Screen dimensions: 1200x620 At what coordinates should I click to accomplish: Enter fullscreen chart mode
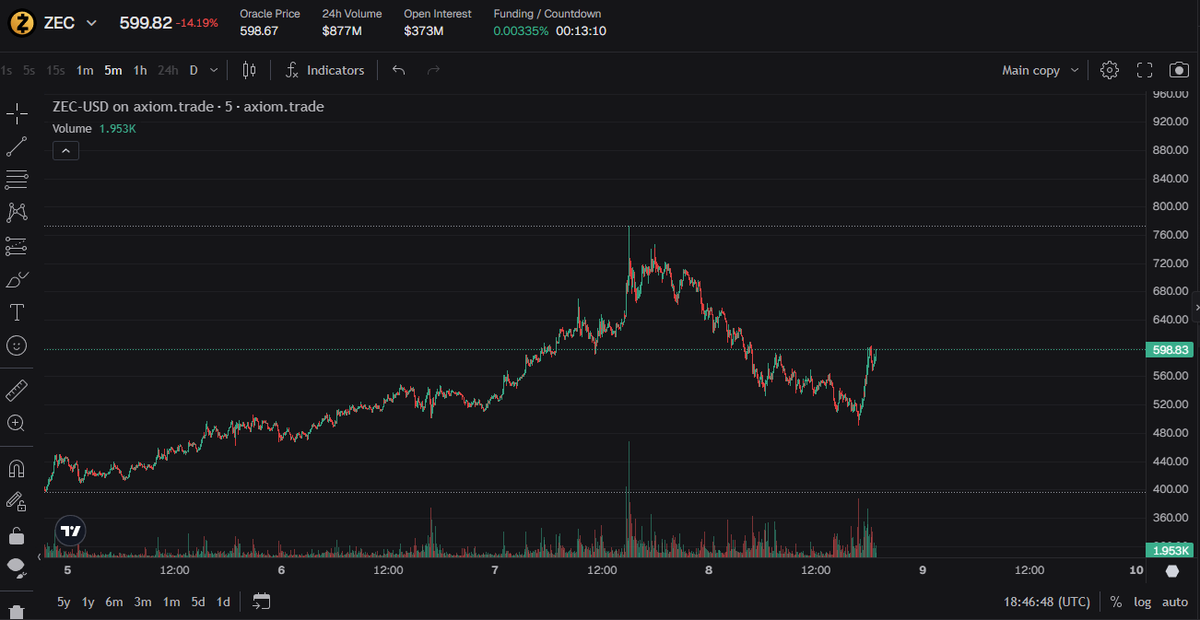point(1145,70)
